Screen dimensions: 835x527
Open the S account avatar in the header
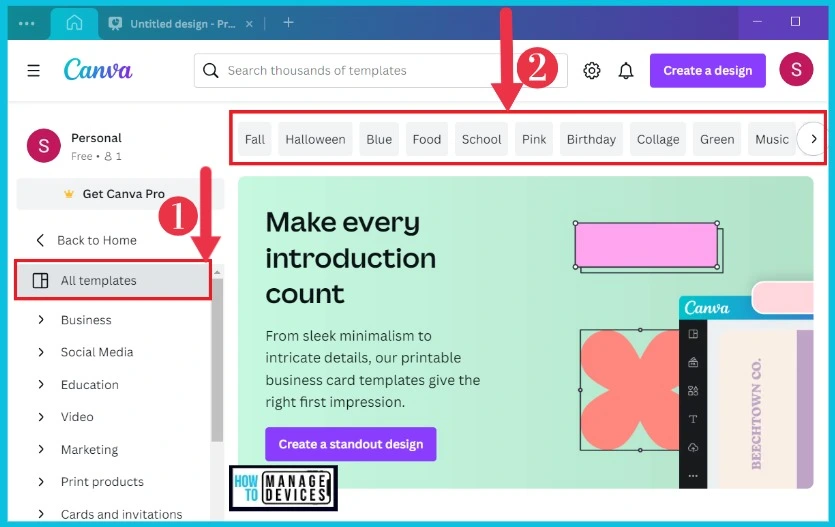click(796, 69)
